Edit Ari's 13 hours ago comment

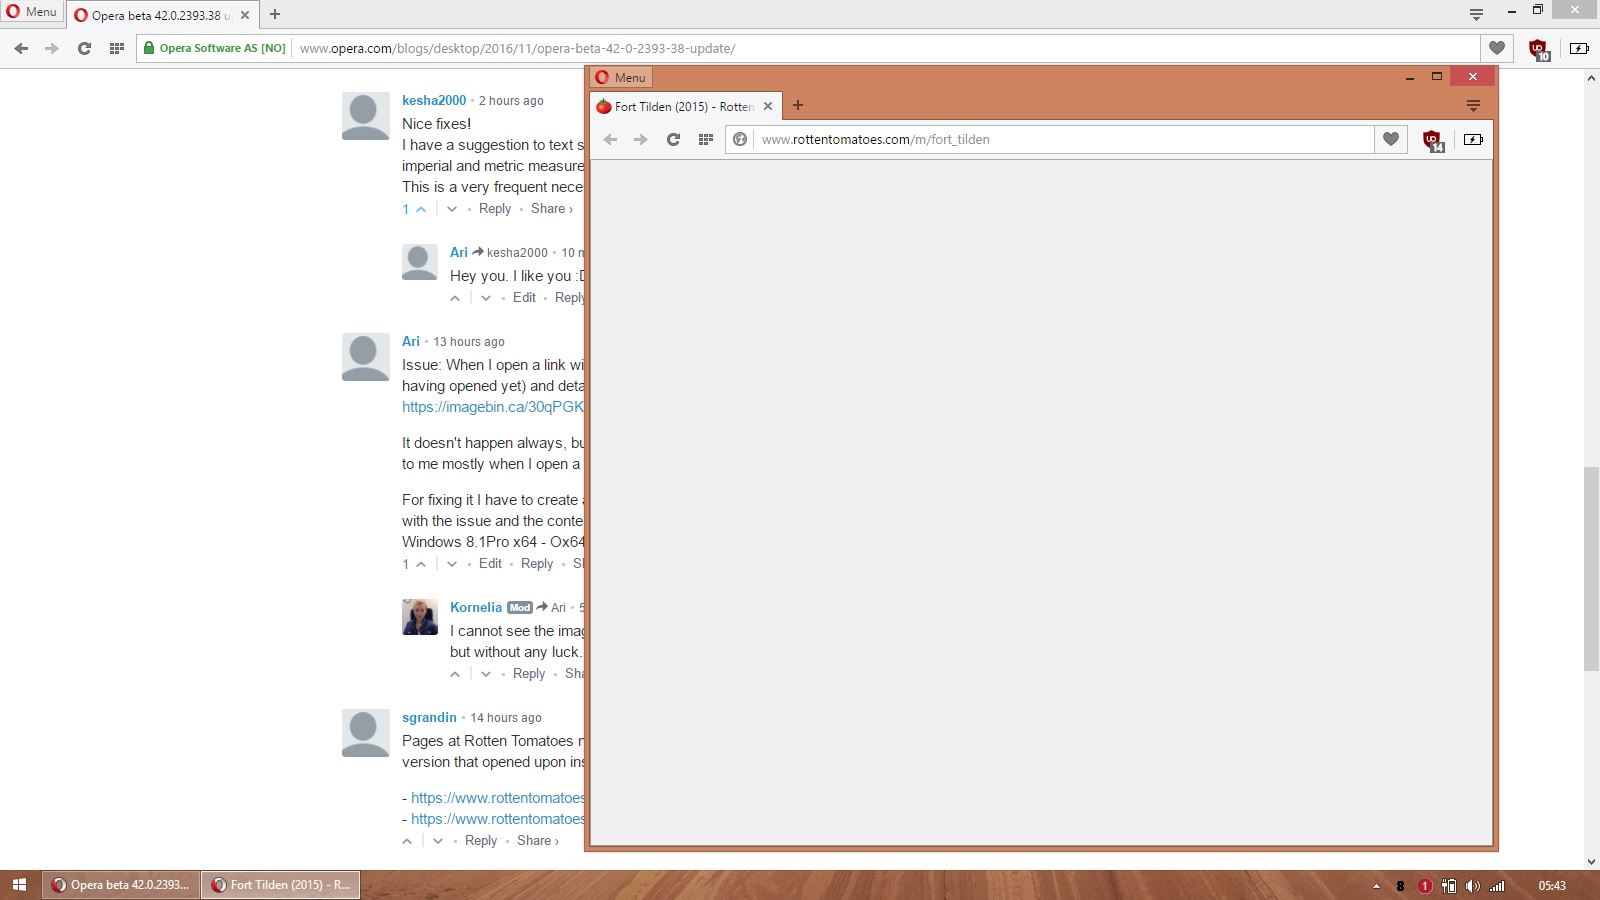click(x=490, y=563)
